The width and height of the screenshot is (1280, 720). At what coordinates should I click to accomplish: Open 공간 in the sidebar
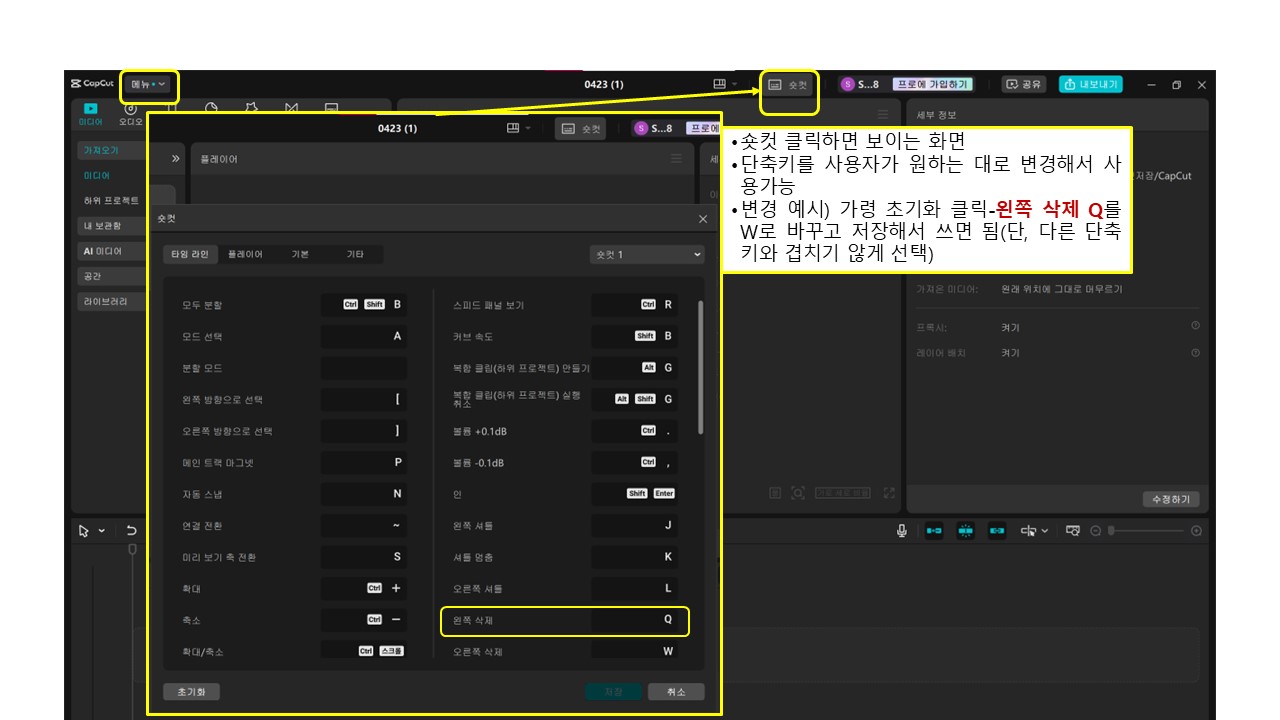[x=109, y=276]
